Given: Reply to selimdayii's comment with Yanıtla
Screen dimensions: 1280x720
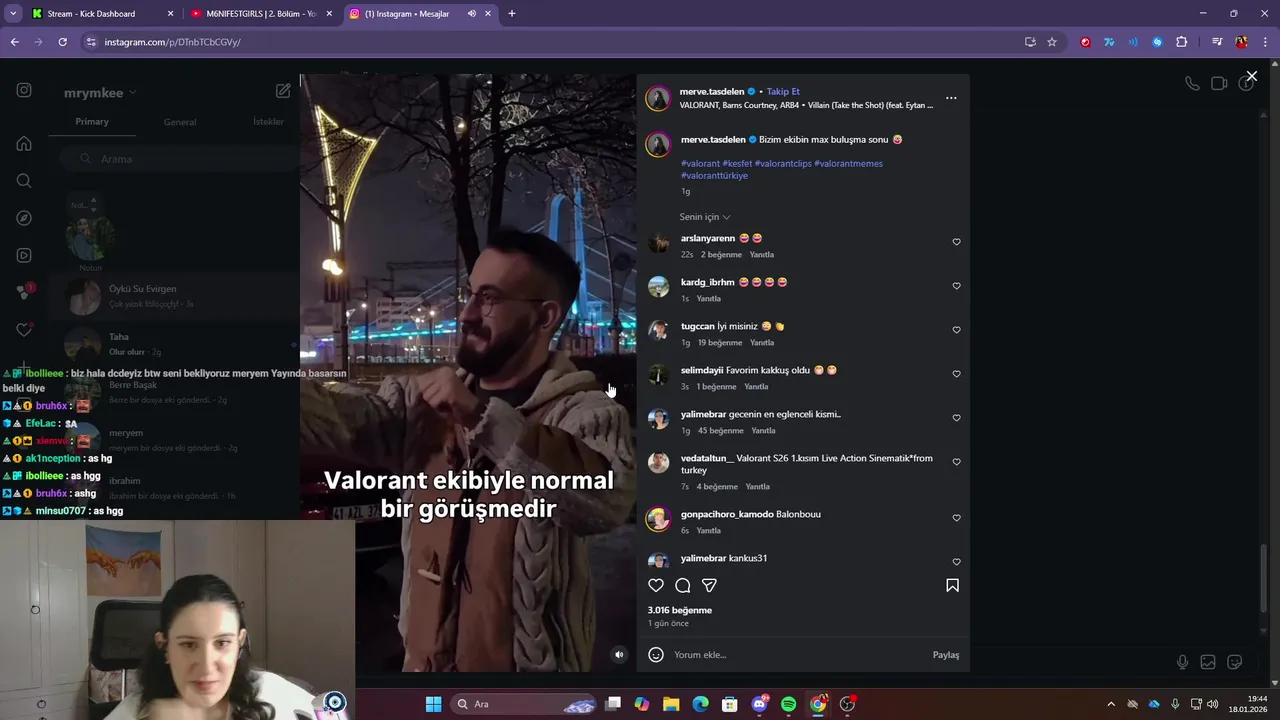Looking at the screenshot, I should click(756, 387).
